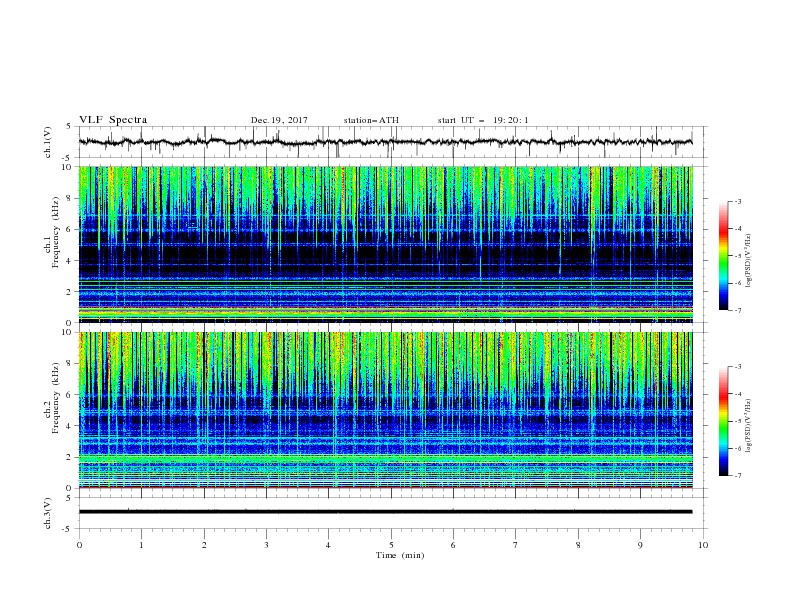Click the "-5" tick on ch.2 colorbar
Image resolution: width=792 pixels, height=612 pixels.
pos(737,421)
